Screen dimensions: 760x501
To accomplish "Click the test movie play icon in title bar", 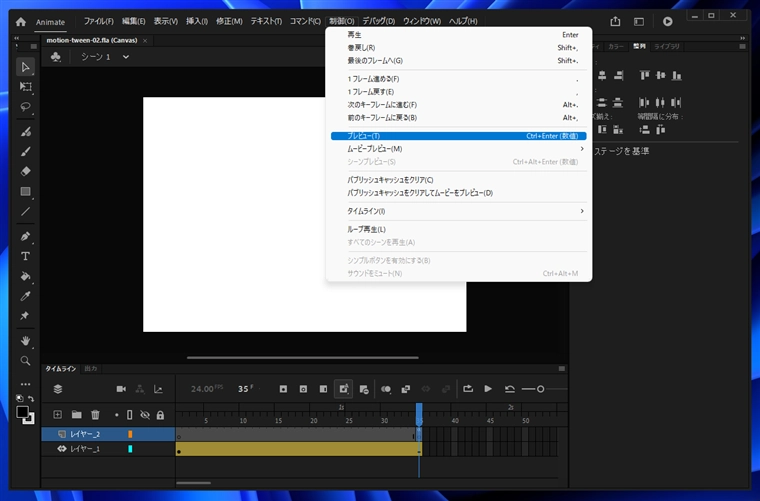I will point(667,21).
